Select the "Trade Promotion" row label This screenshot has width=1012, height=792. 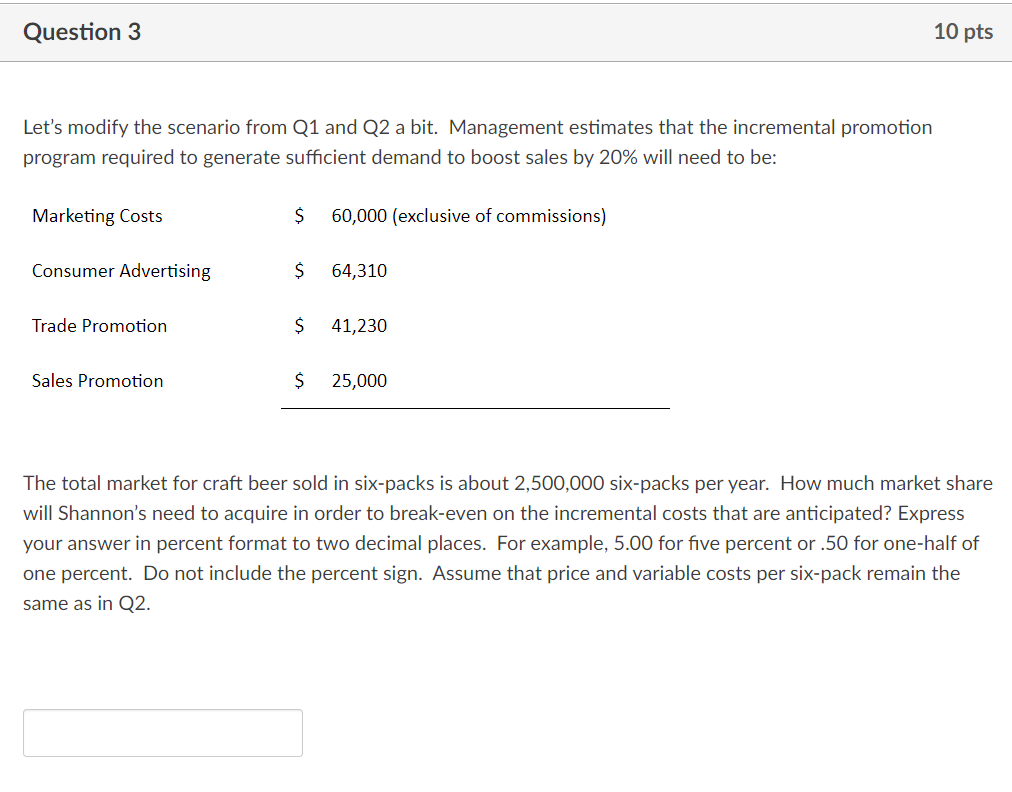pyautogui.click(x=99, y=326)
